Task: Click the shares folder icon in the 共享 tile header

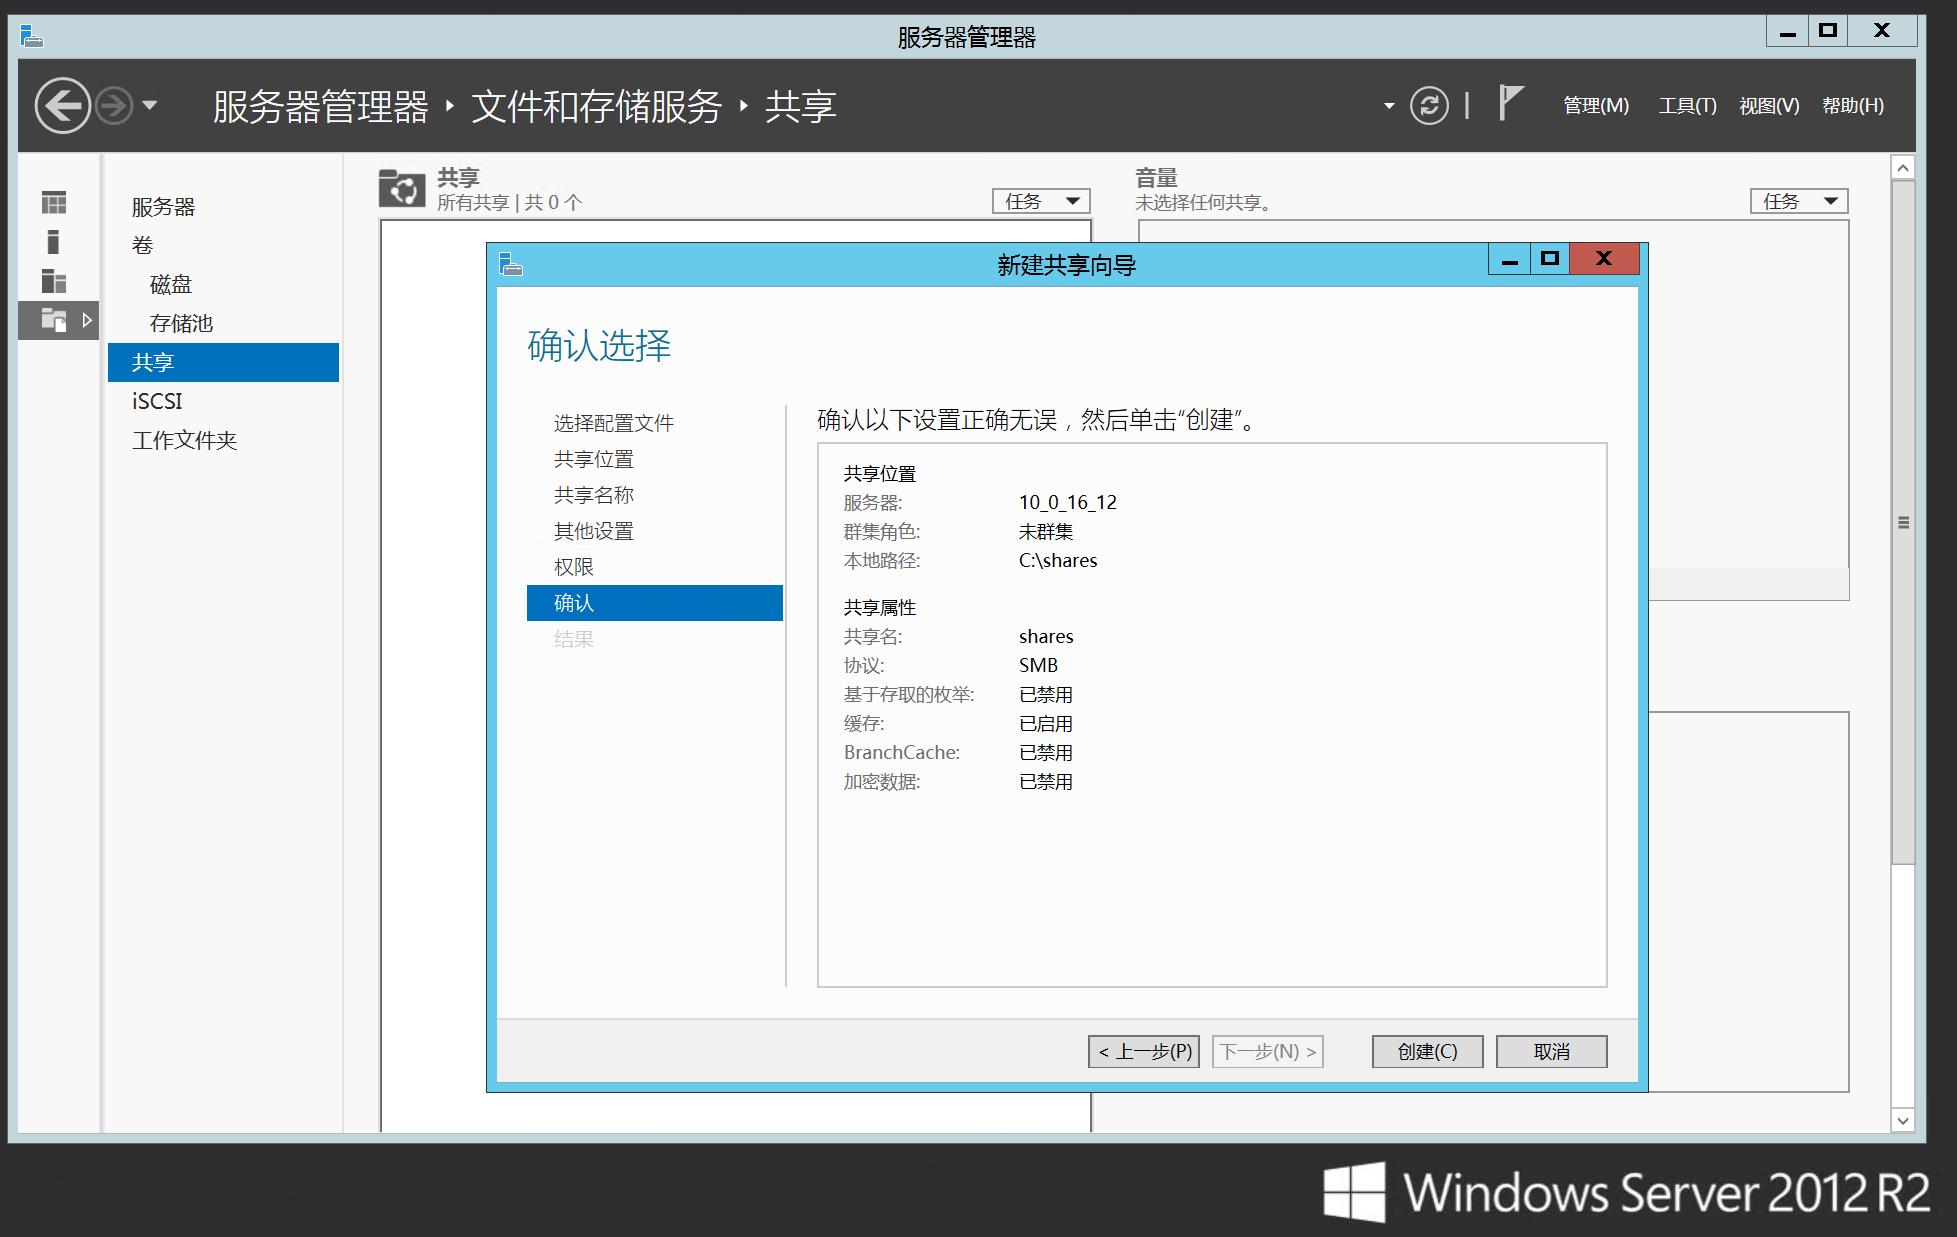Action: coord(402,188)
